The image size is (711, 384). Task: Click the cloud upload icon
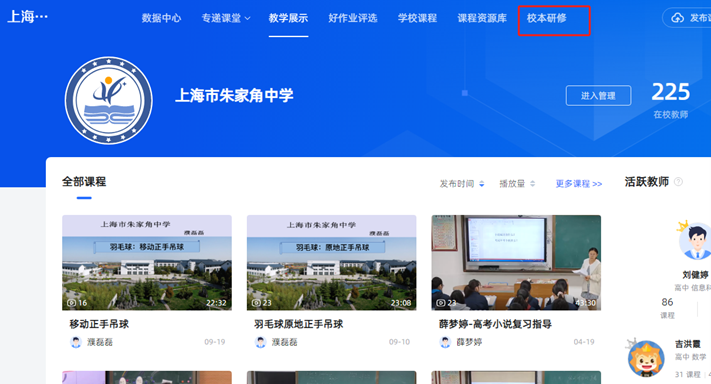677,18
